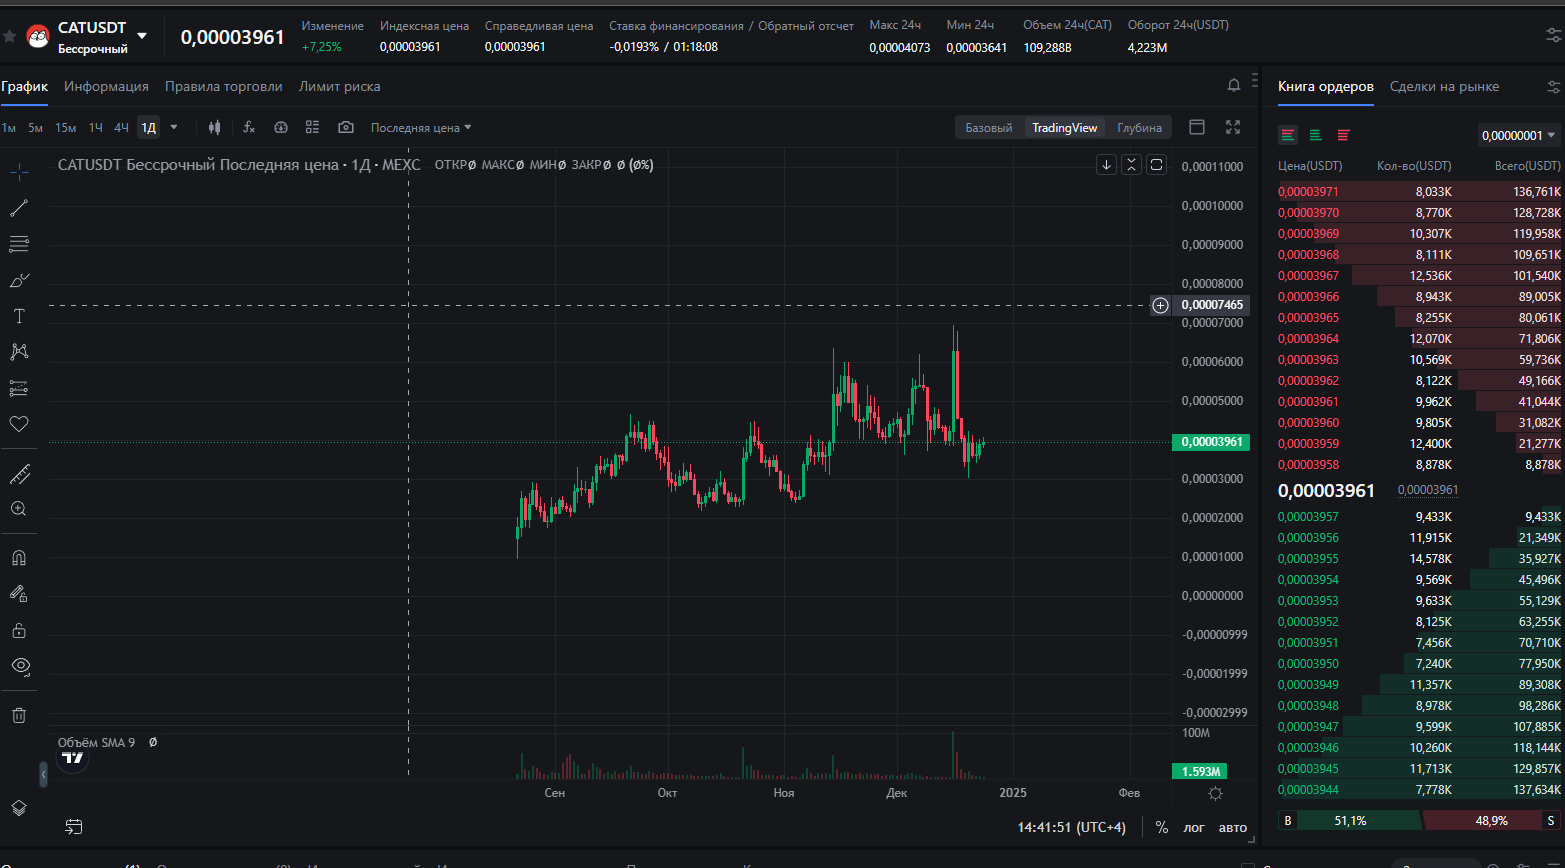1565x868 pixels.
Task: Toggle percent scale on price axis
Action: [x=1161, y=827]
